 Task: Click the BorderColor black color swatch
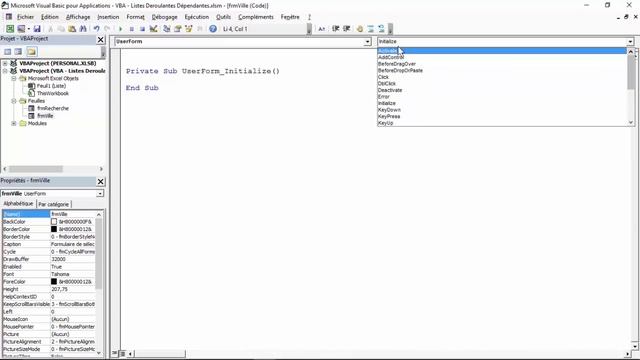tap(54, 229)
